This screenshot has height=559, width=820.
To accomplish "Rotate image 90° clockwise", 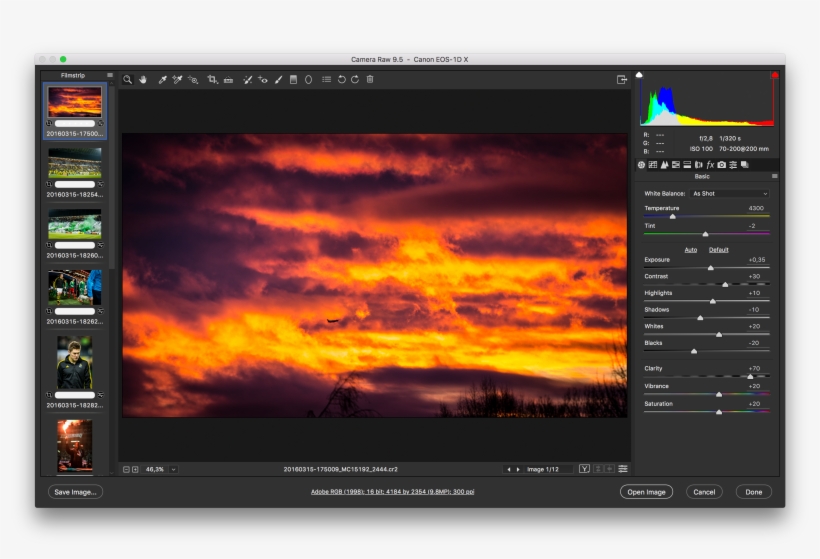I will [355, 79].
